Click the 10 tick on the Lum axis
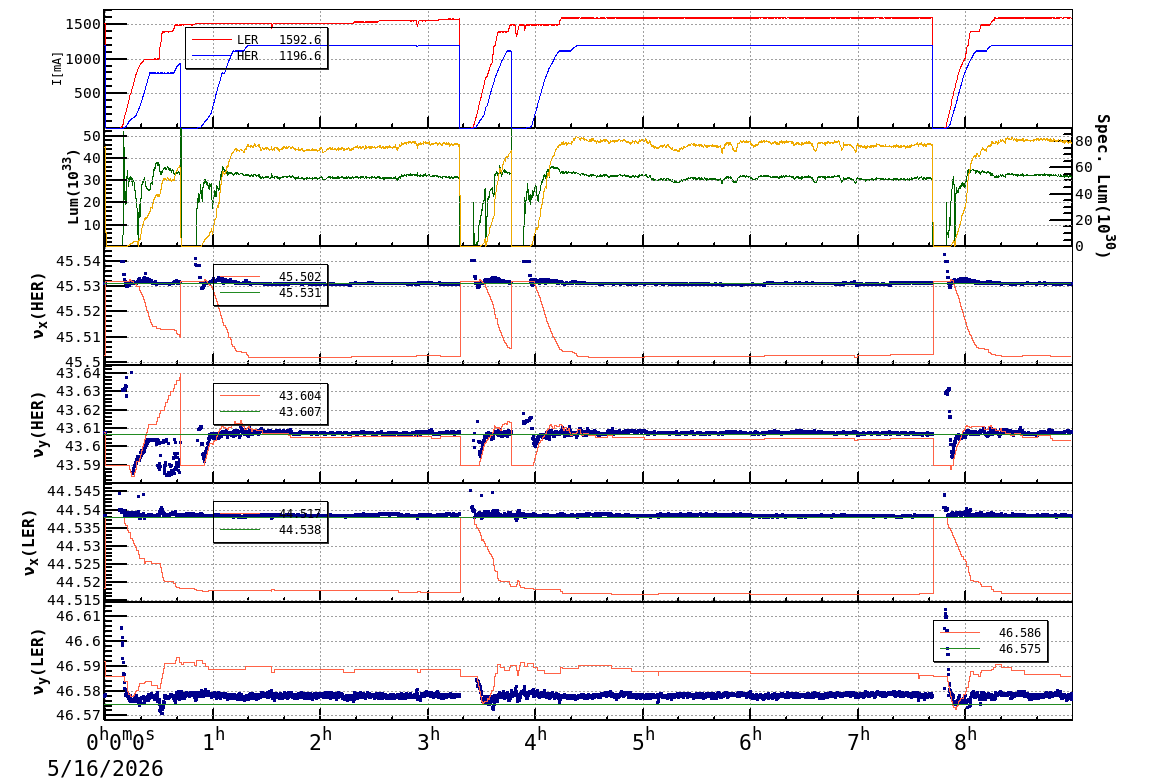This screenshot has width=1154, height=782. click(x=92, y=224)
